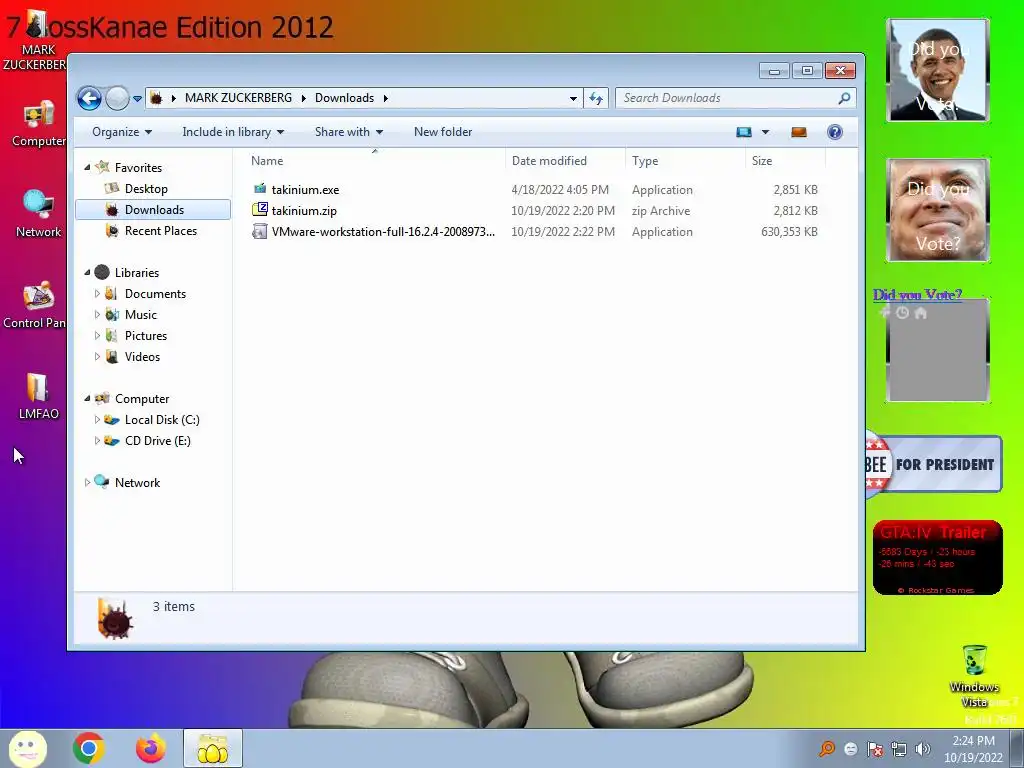This screenshot has width=1024, height=768.
Task: Expand the Pictures library
Action: (97, 336)
